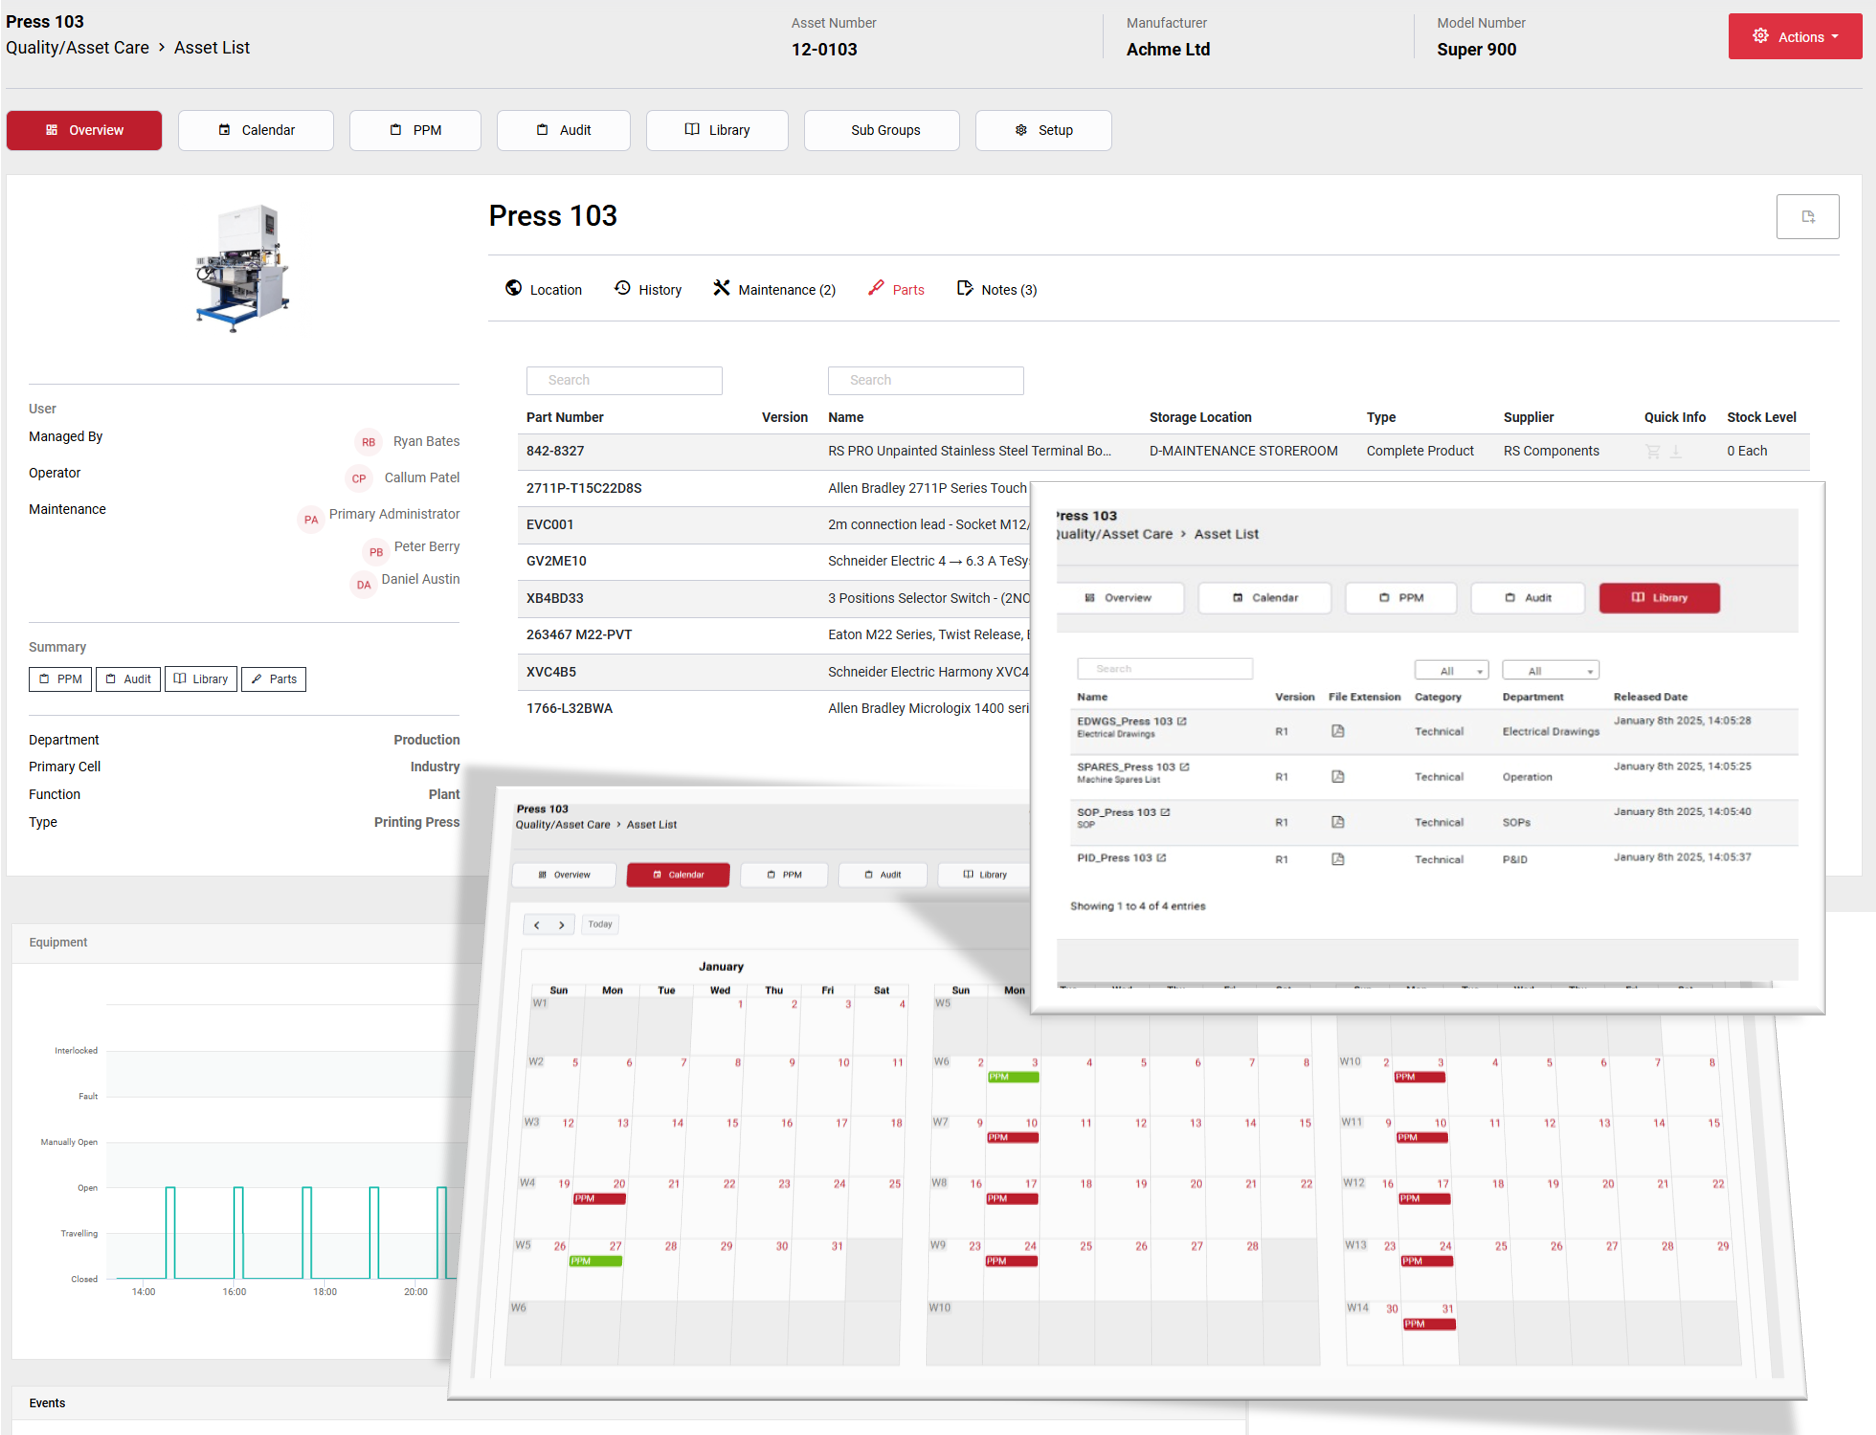The height and width of the screenshot is (1435, 1876).
Task: Click the download icon in Quick Info column
Action: point(1676,452)
